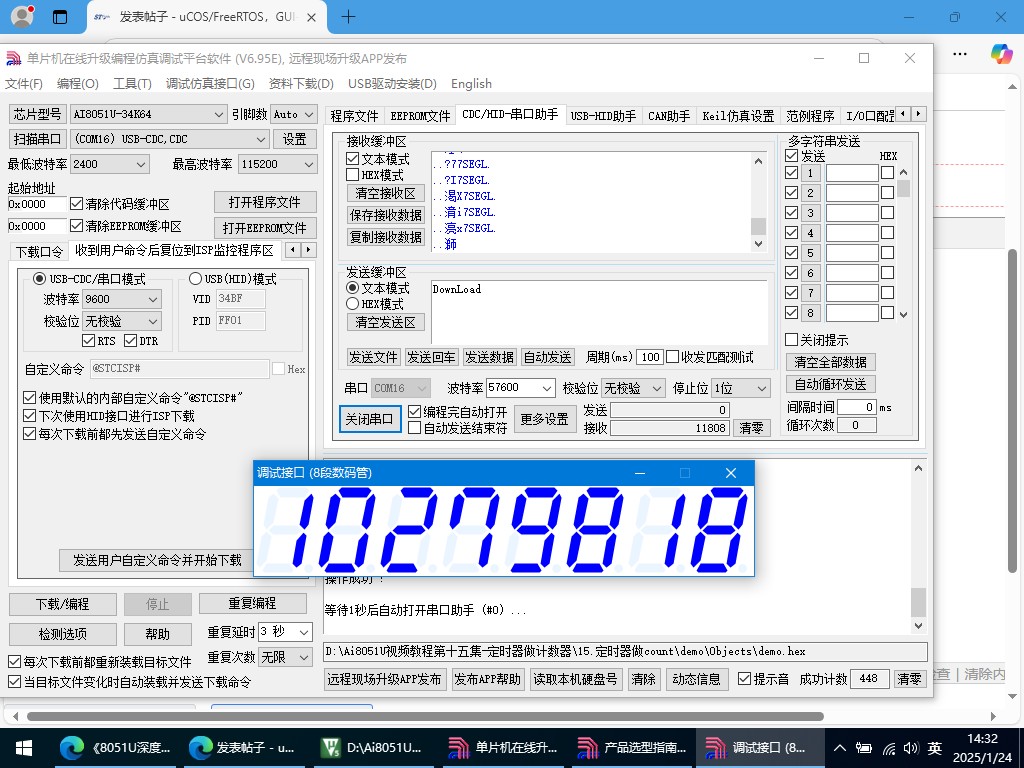Open 最高波特率 115200 dropdown

click(x=278, y=165)
